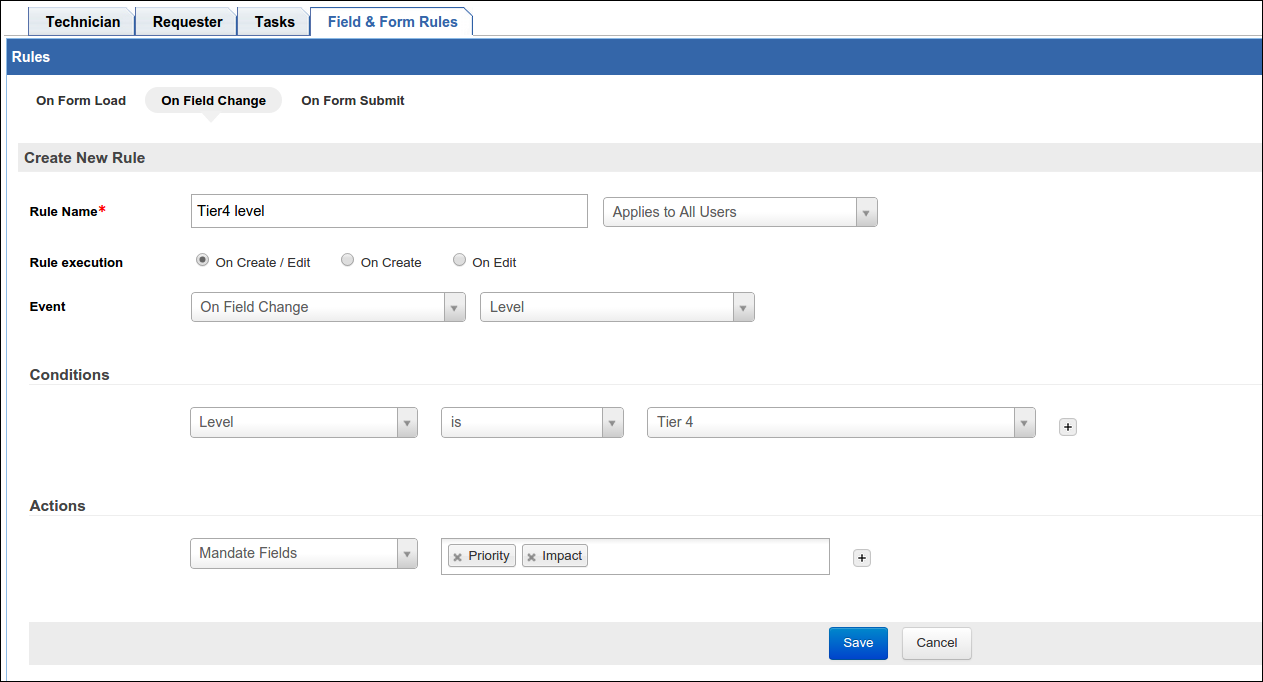Open the Tasks tab
1263x682 pixels.
(x=274, y=21)
